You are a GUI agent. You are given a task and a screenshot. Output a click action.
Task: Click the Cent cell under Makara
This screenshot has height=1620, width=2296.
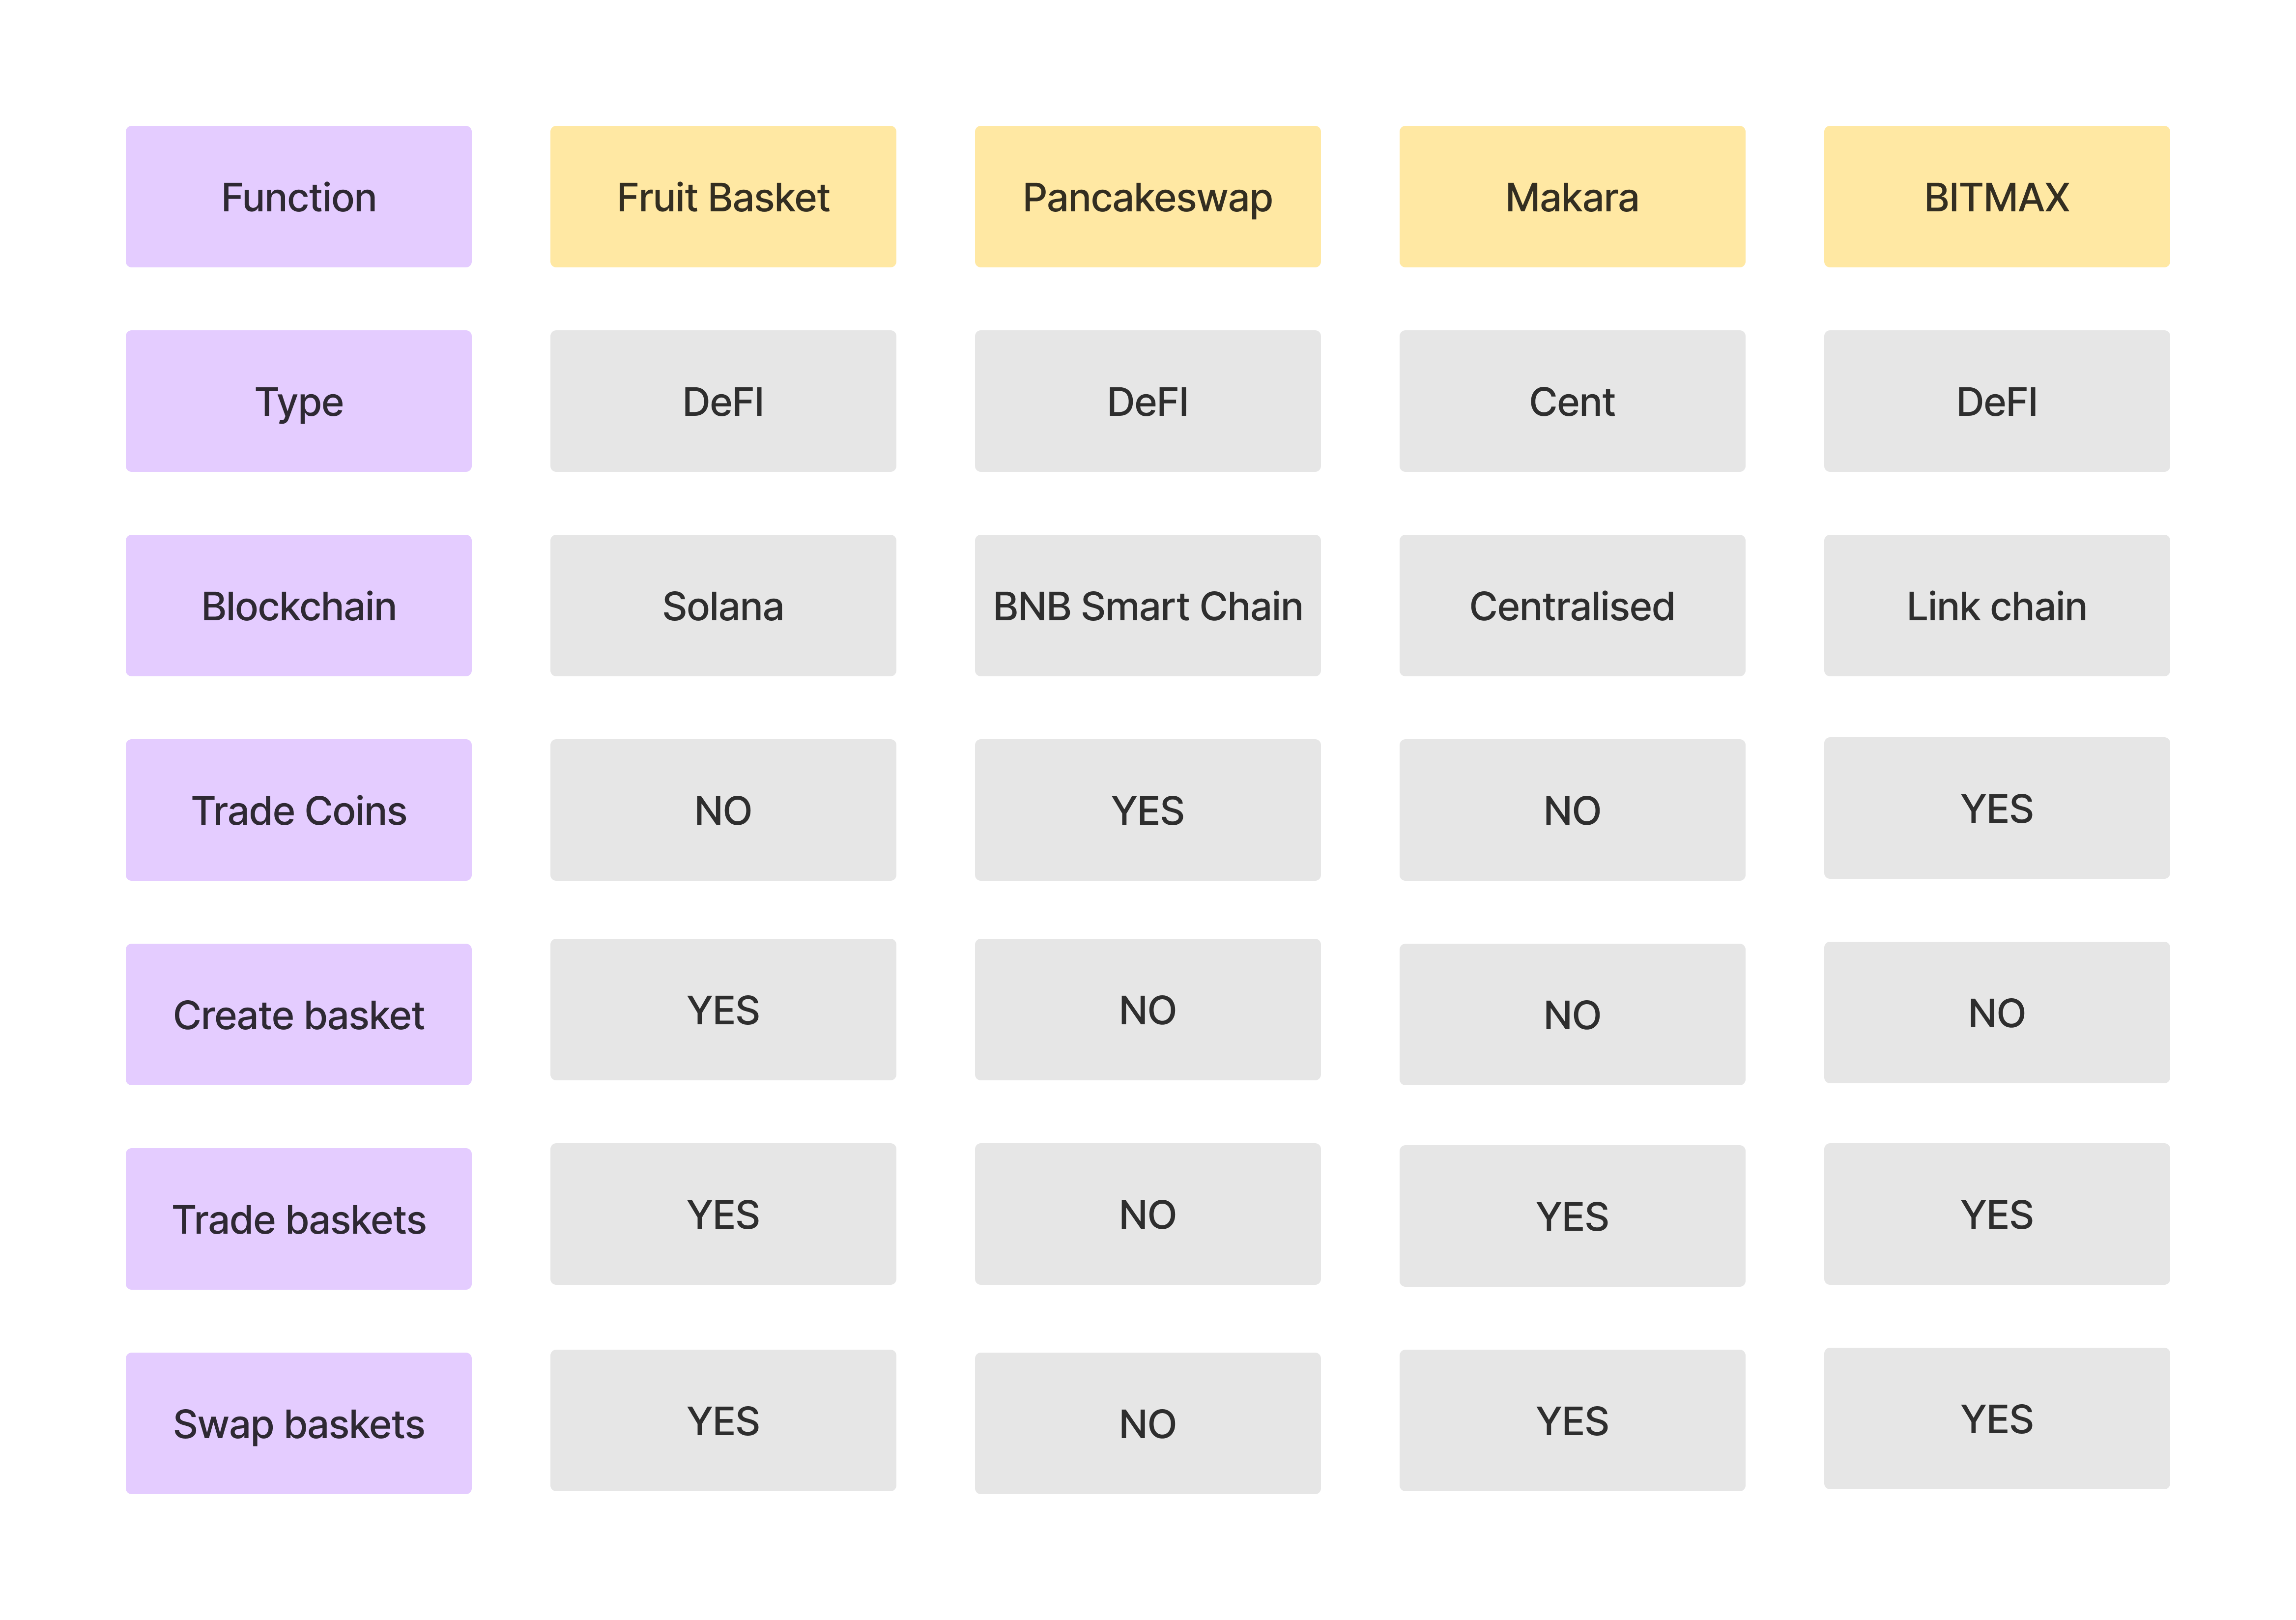click(1572, 401)
